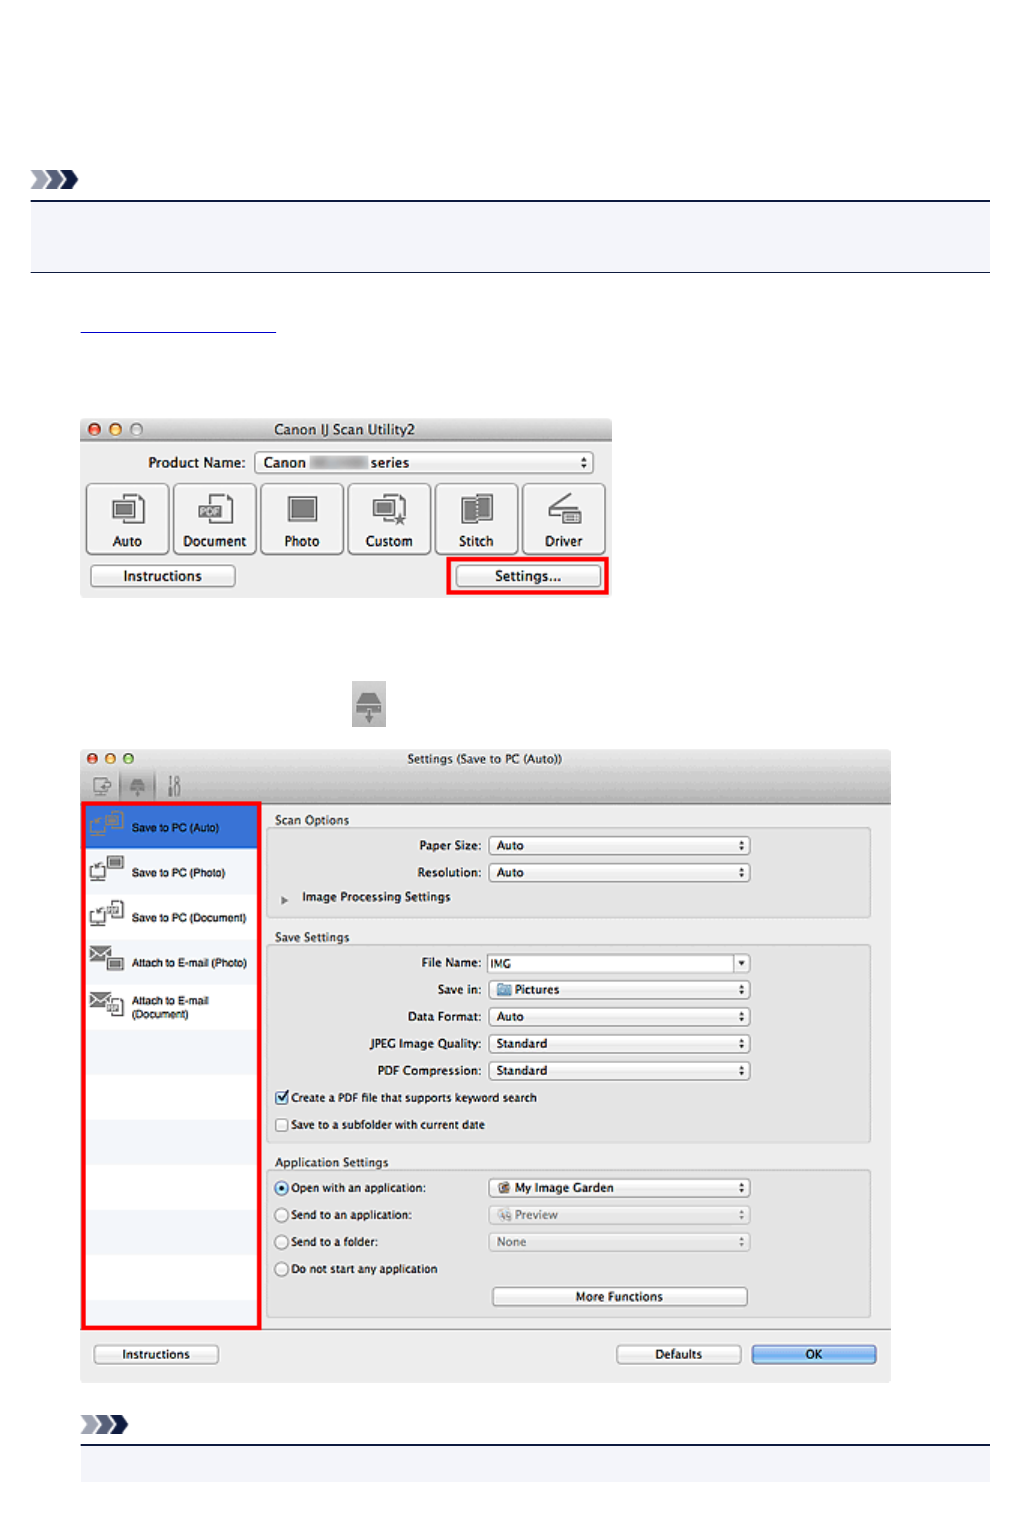The width and height of the screenshot is (1021, 1514).
Task: Expand Image Processing Settings
Action: pos(285,899)
